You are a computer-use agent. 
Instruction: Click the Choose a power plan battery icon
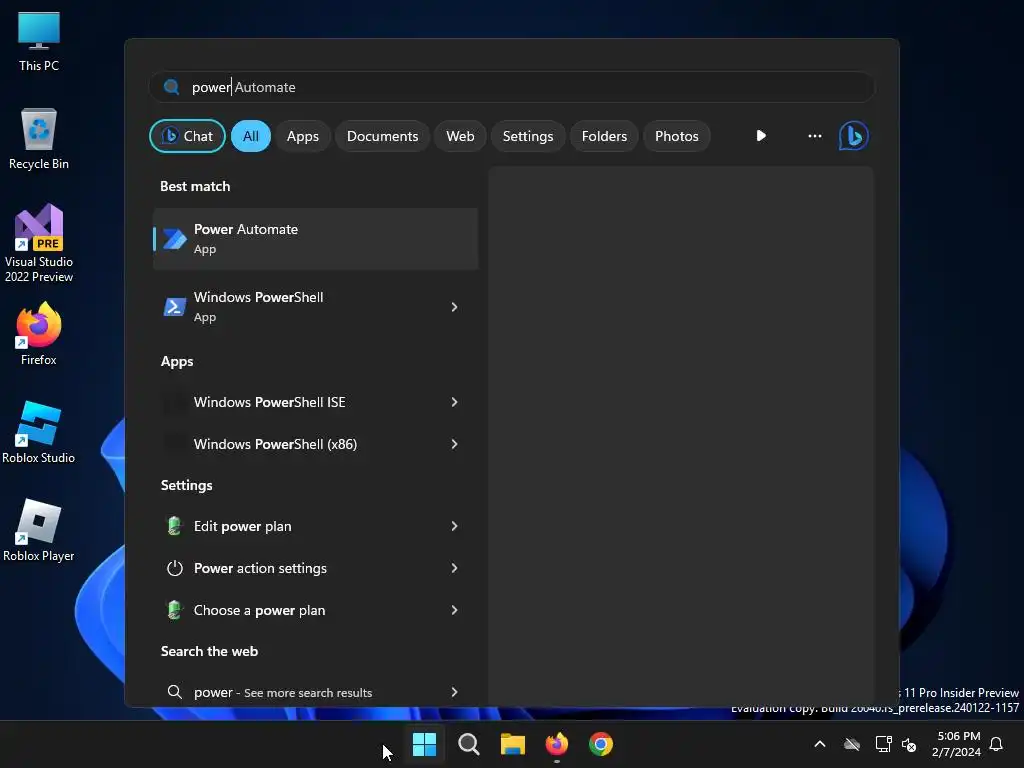tap(174, 610)
